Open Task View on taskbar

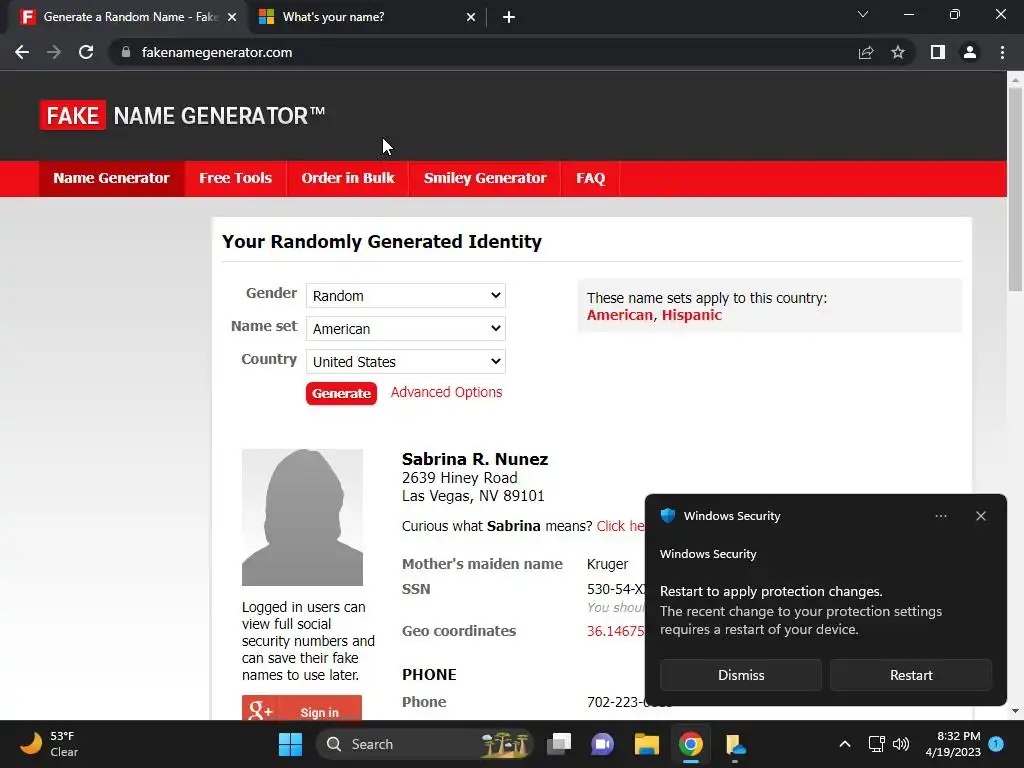pyautogui.click(x=559, y=744)
